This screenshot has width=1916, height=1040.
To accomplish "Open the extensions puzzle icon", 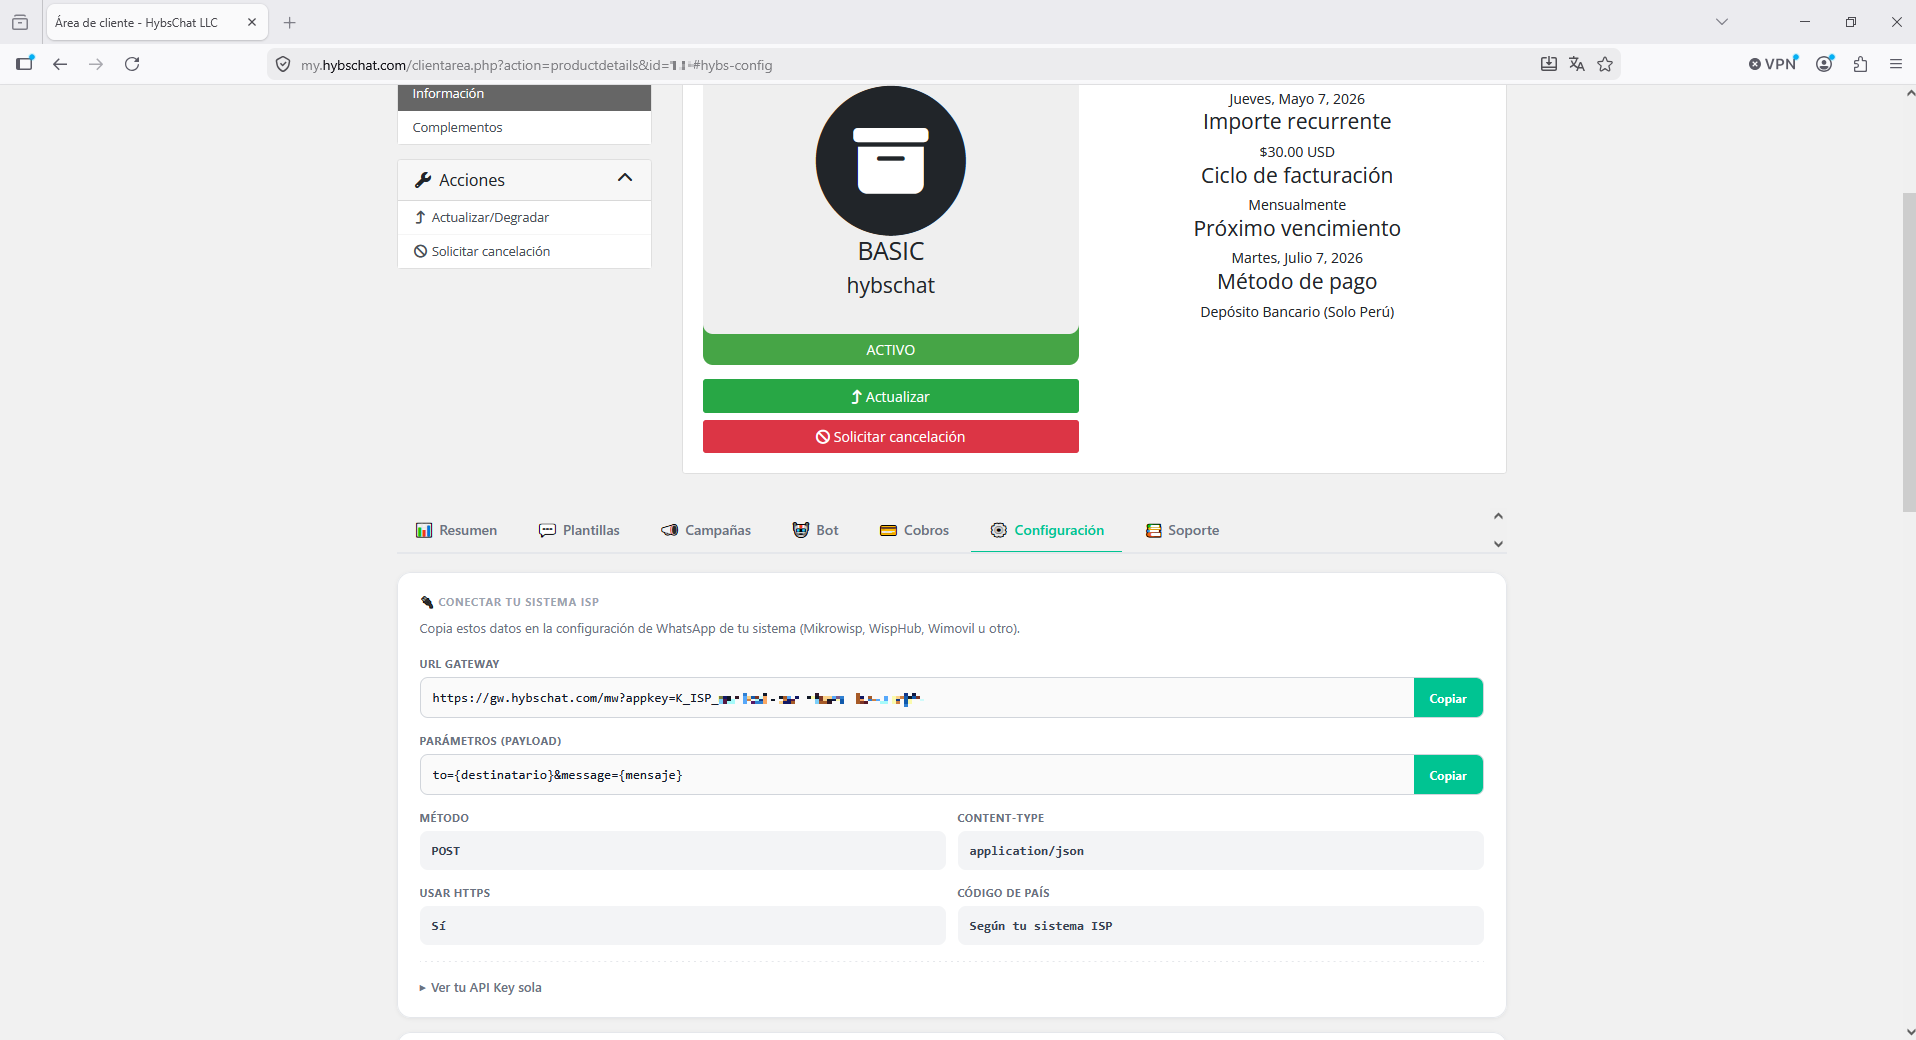I will 1860,64.
